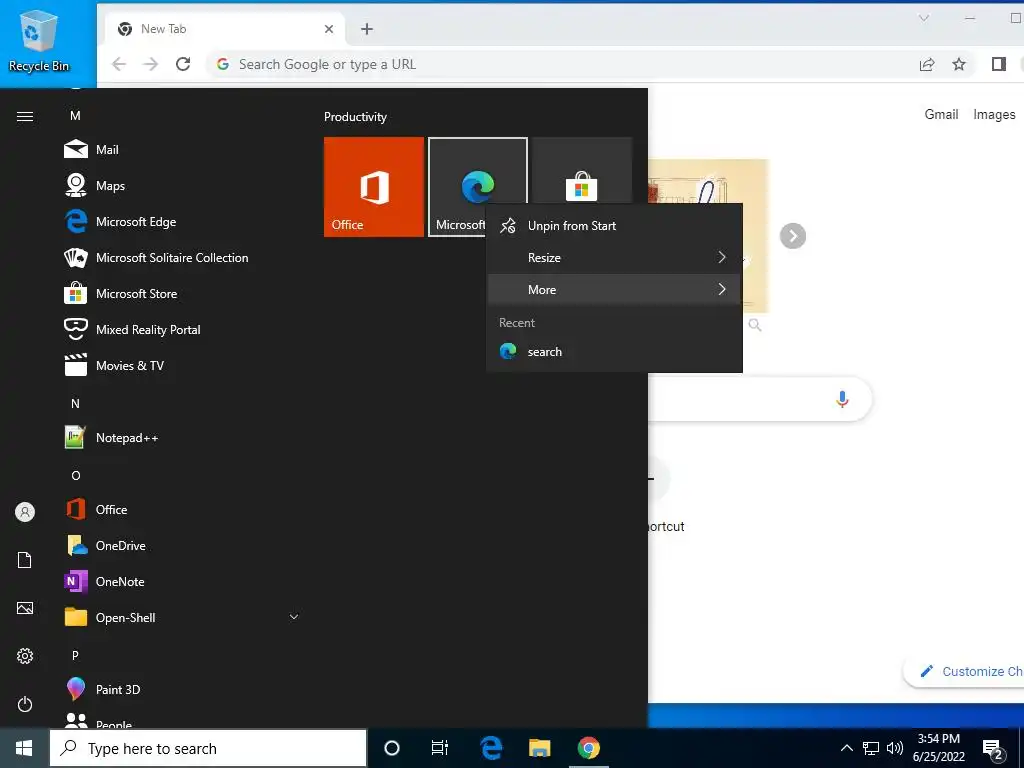
Task: Reload the page in Chrome
Action: (x=183, y=64)
